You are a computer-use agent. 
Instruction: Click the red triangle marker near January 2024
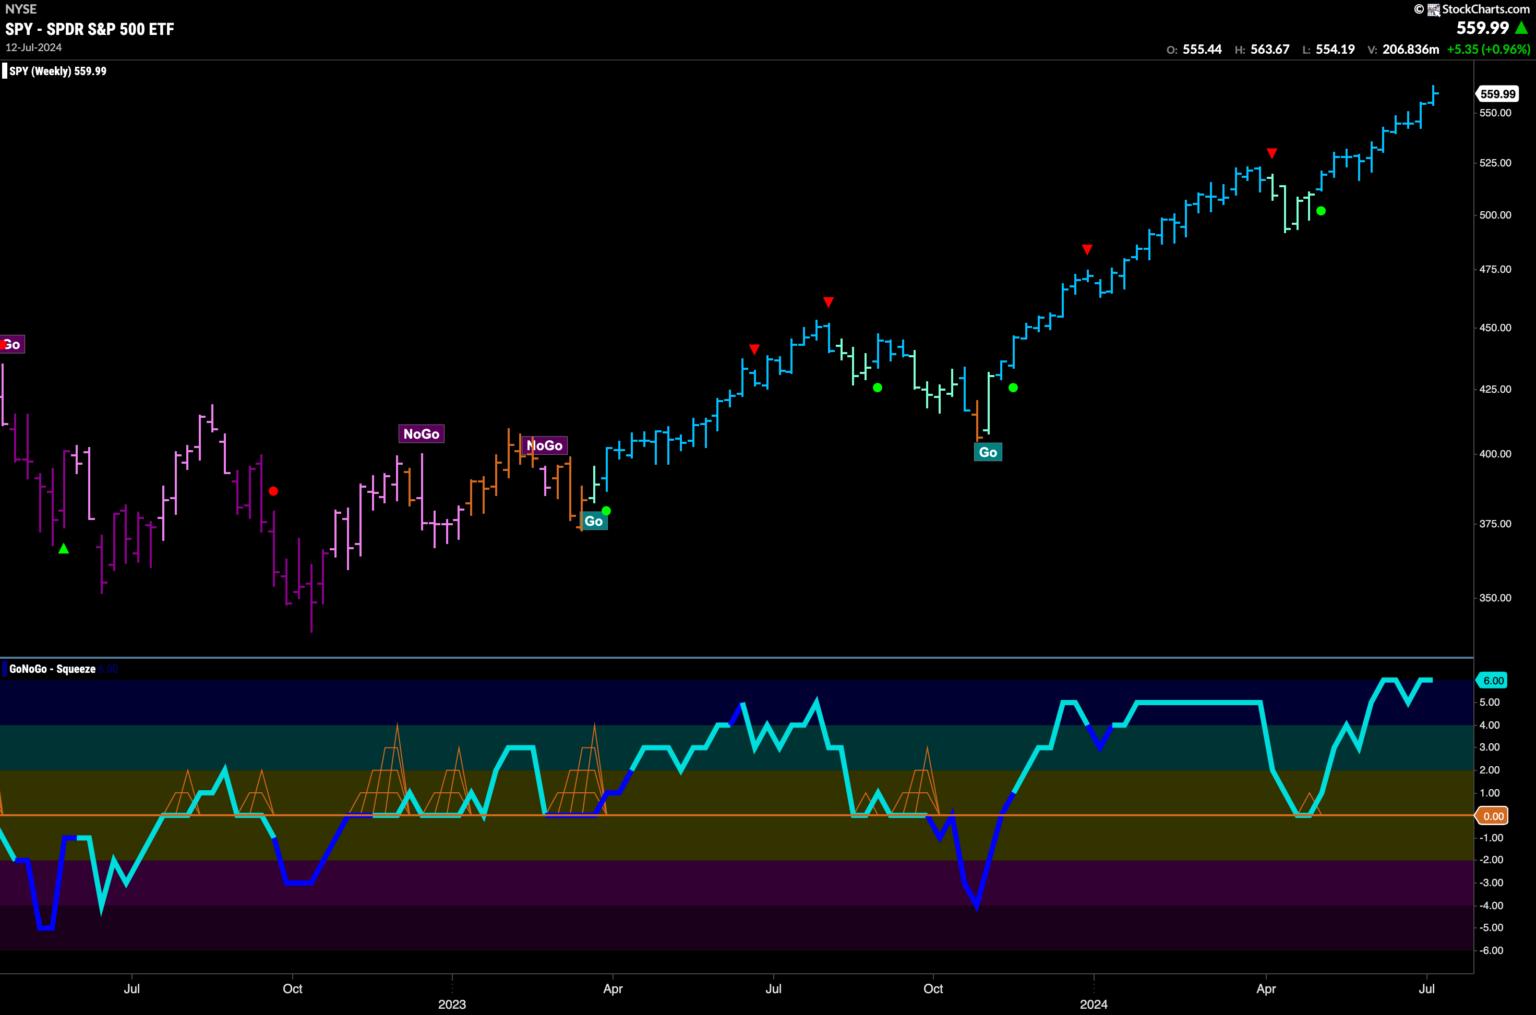coord(1087,249)
